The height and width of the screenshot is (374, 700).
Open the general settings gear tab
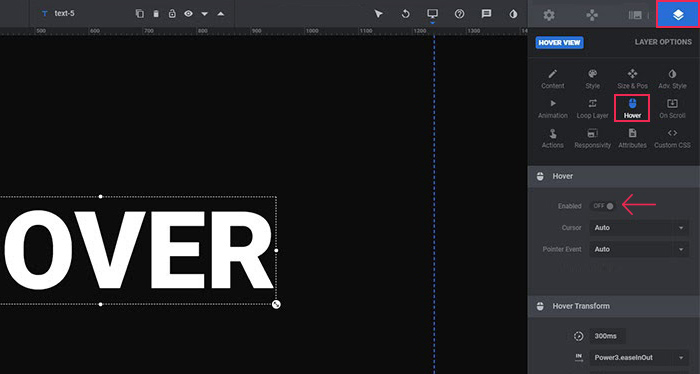[549, 15]
